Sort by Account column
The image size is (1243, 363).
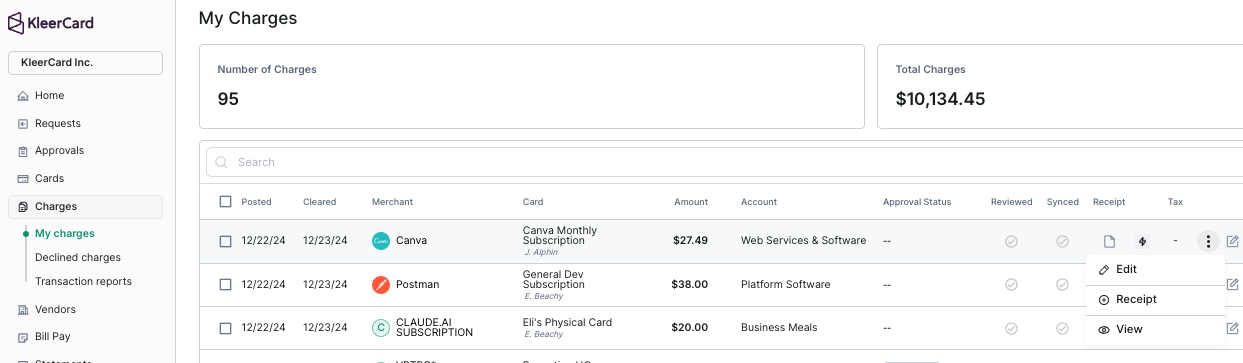pos(759,202)
